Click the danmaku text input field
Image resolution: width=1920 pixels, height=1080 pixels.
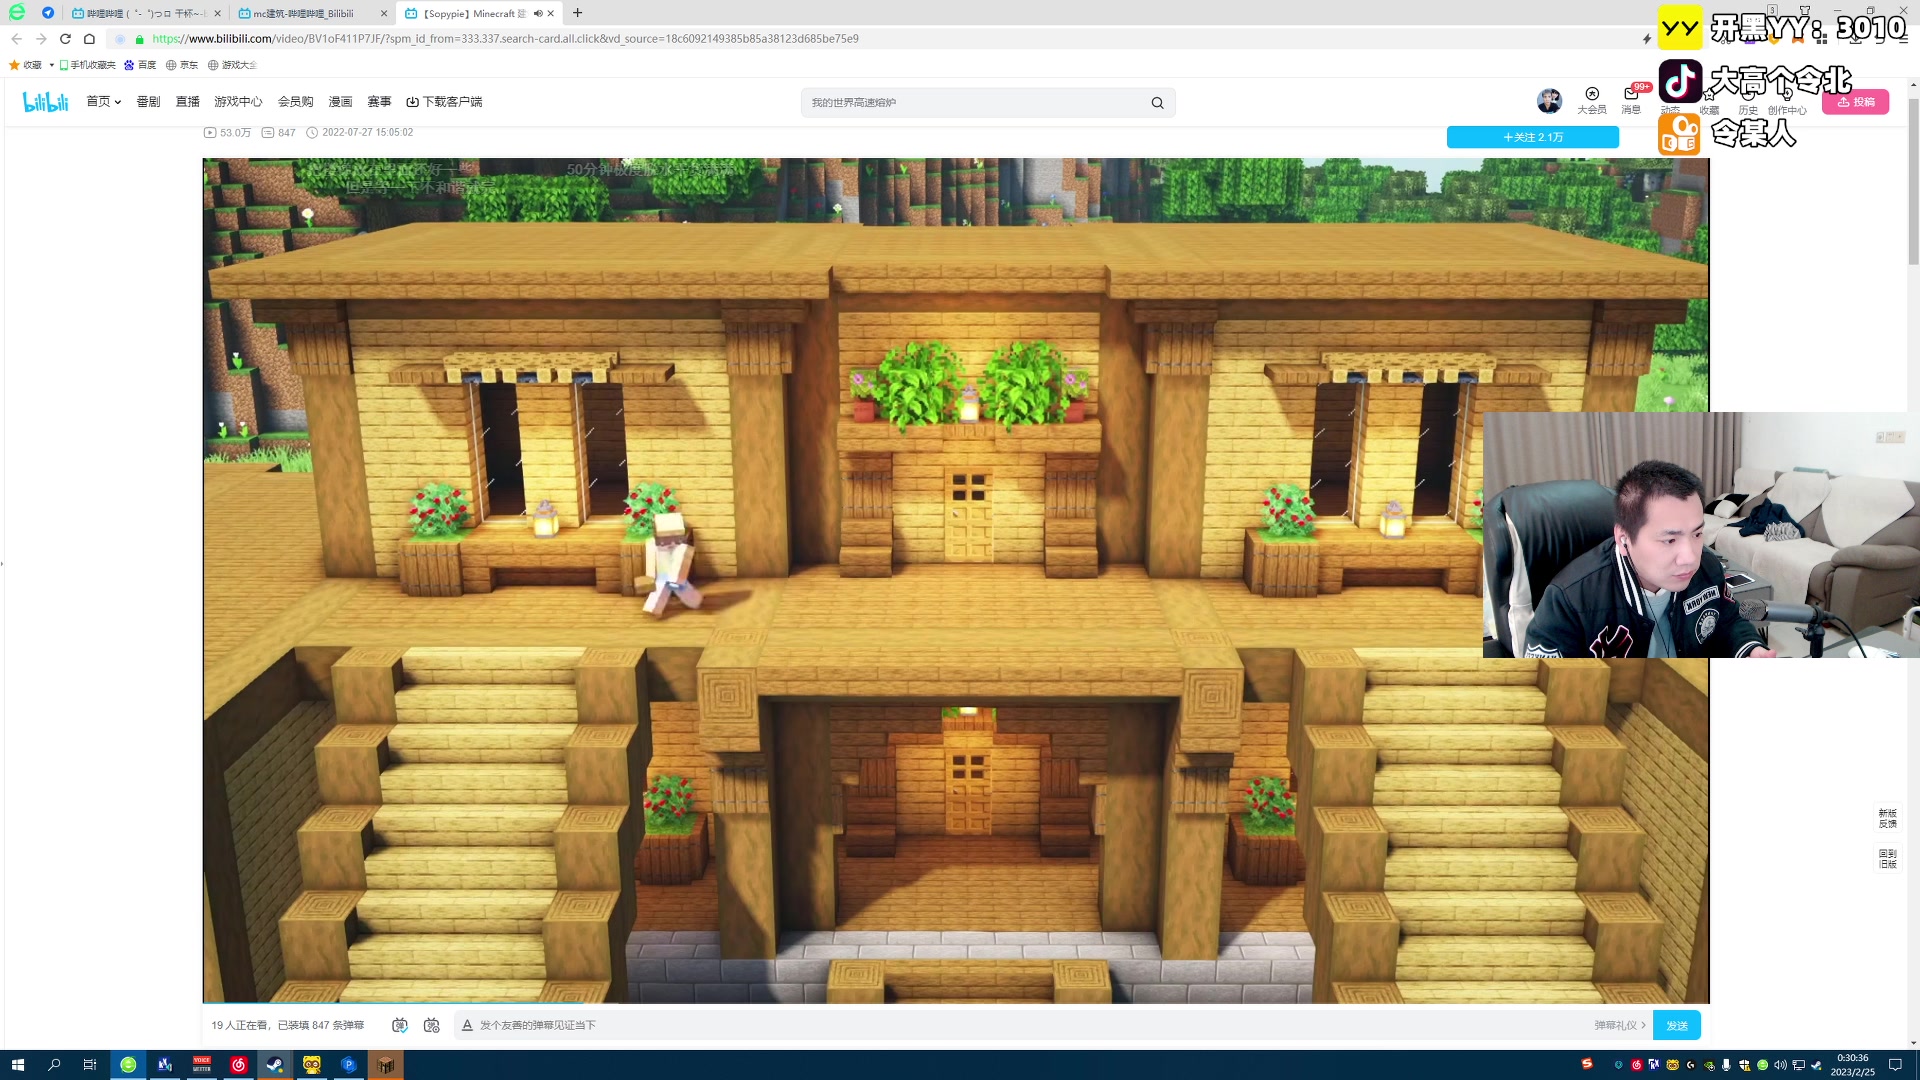click(1030, 1026)
